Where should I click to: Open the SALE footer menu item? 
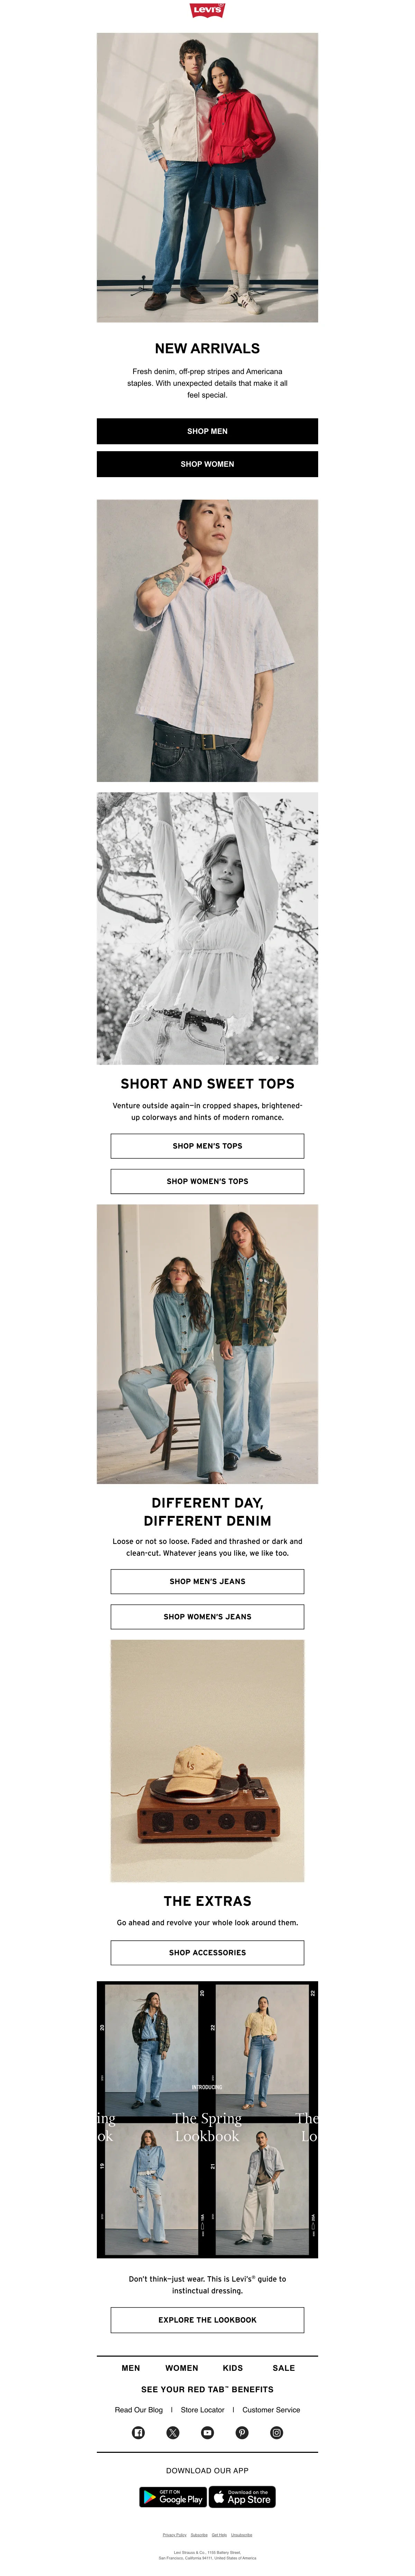point(284,2368)
